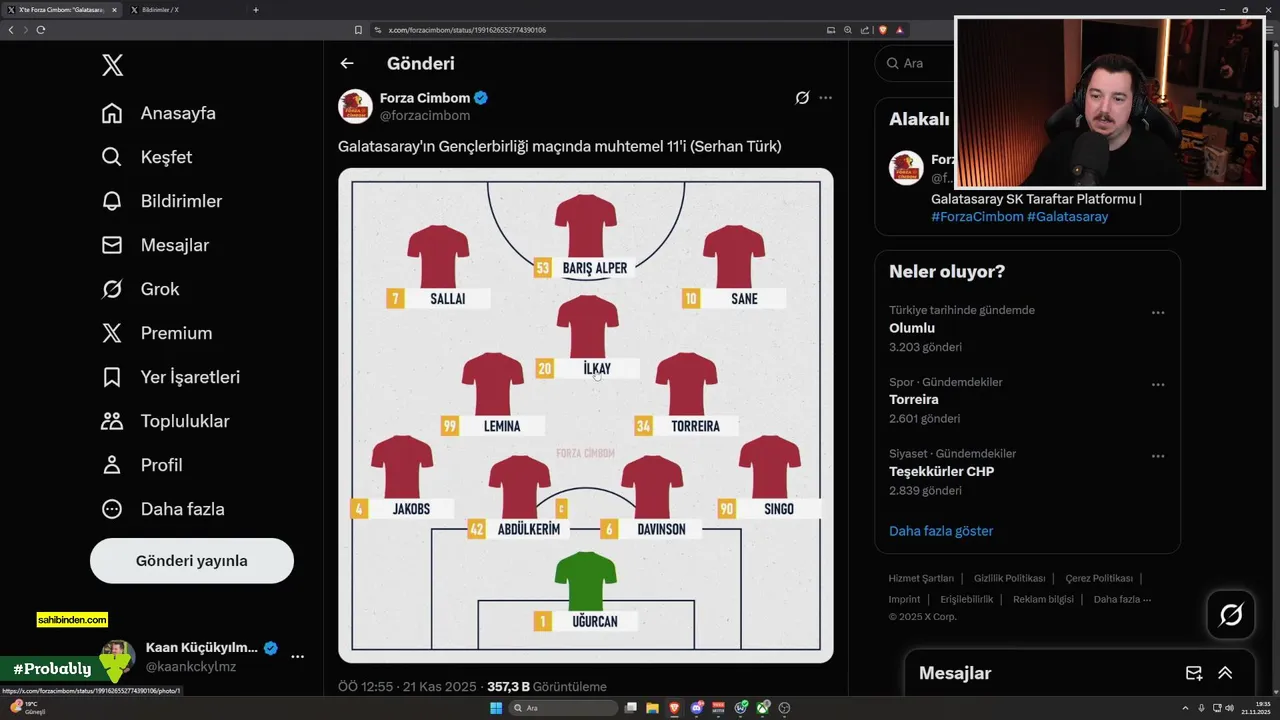
Task: Open Premium in the sidebar
Action: (x=157, y=333)
